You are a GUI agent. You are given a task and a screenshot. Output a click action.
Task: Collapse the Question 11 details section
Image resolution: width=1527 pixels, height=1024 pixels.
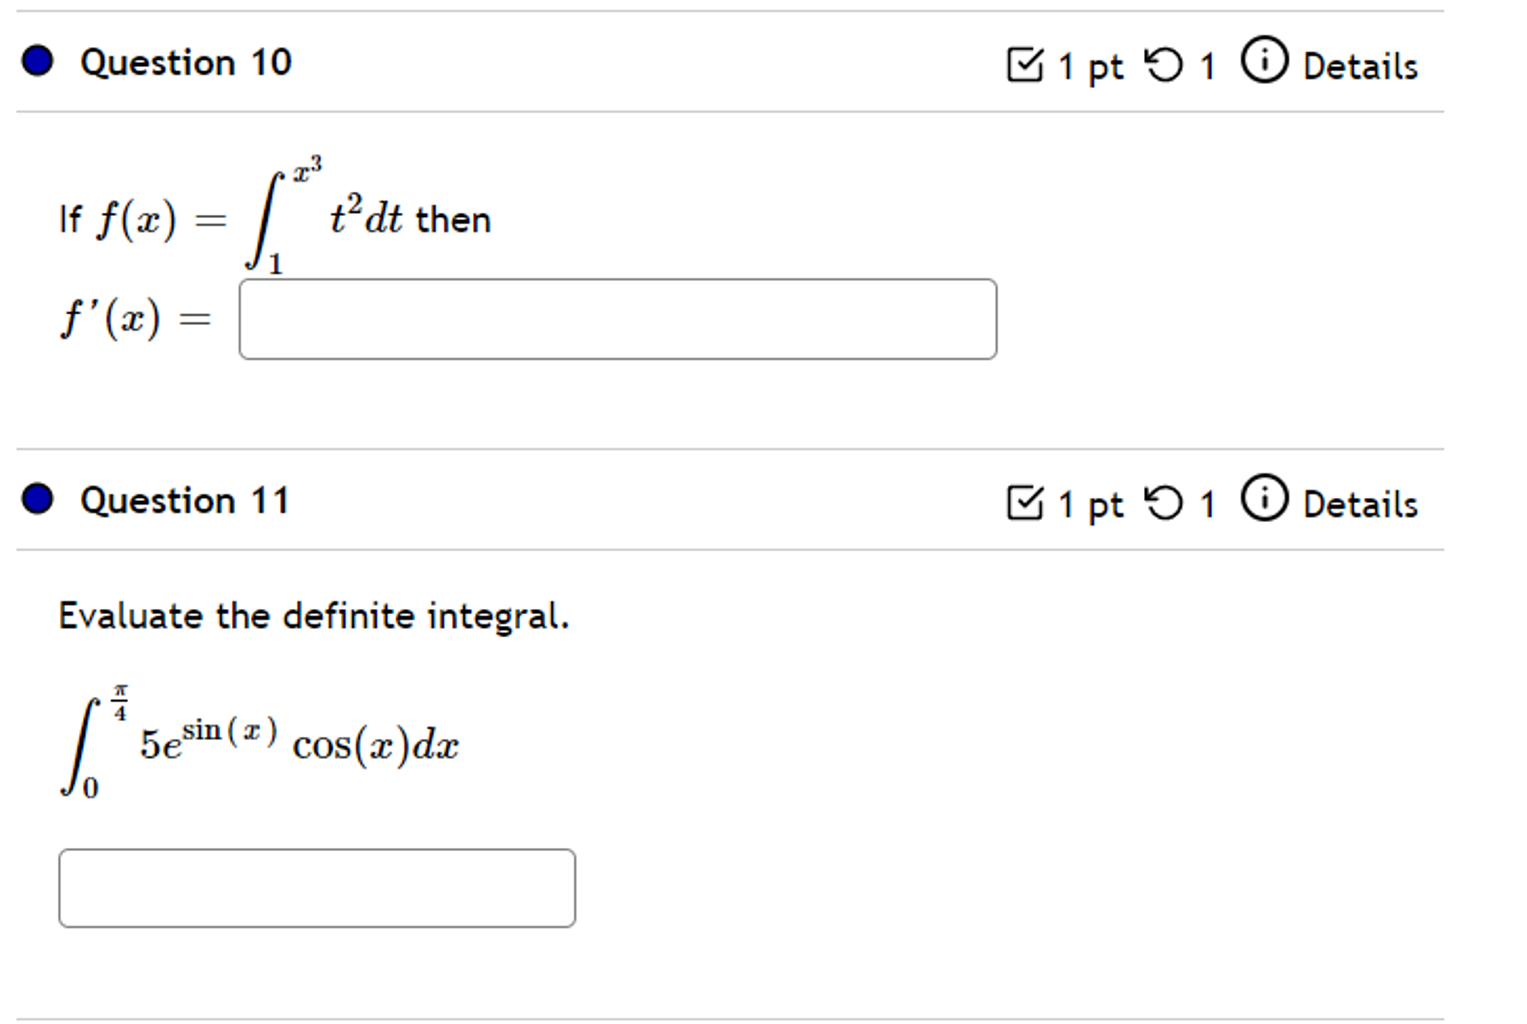click(1359, 503)
